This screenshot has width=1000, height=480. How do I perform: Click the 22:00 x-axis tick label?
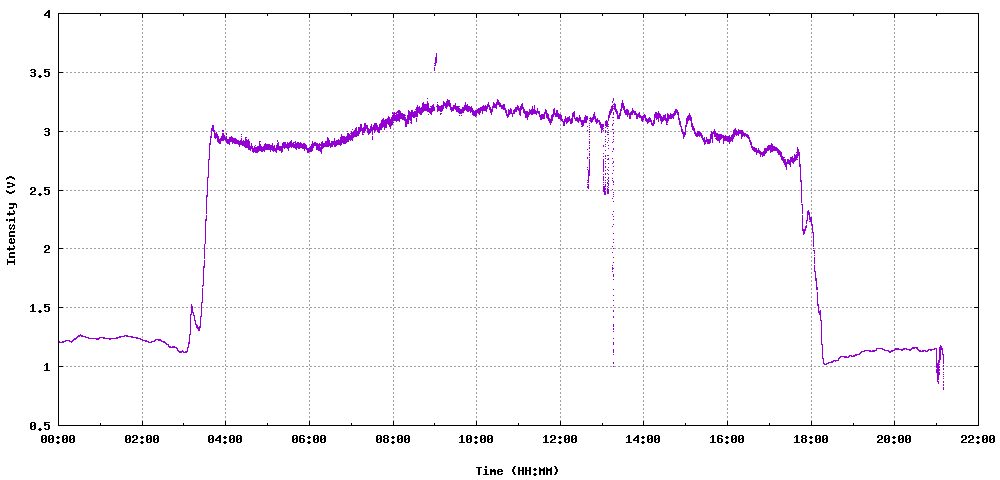977,439
